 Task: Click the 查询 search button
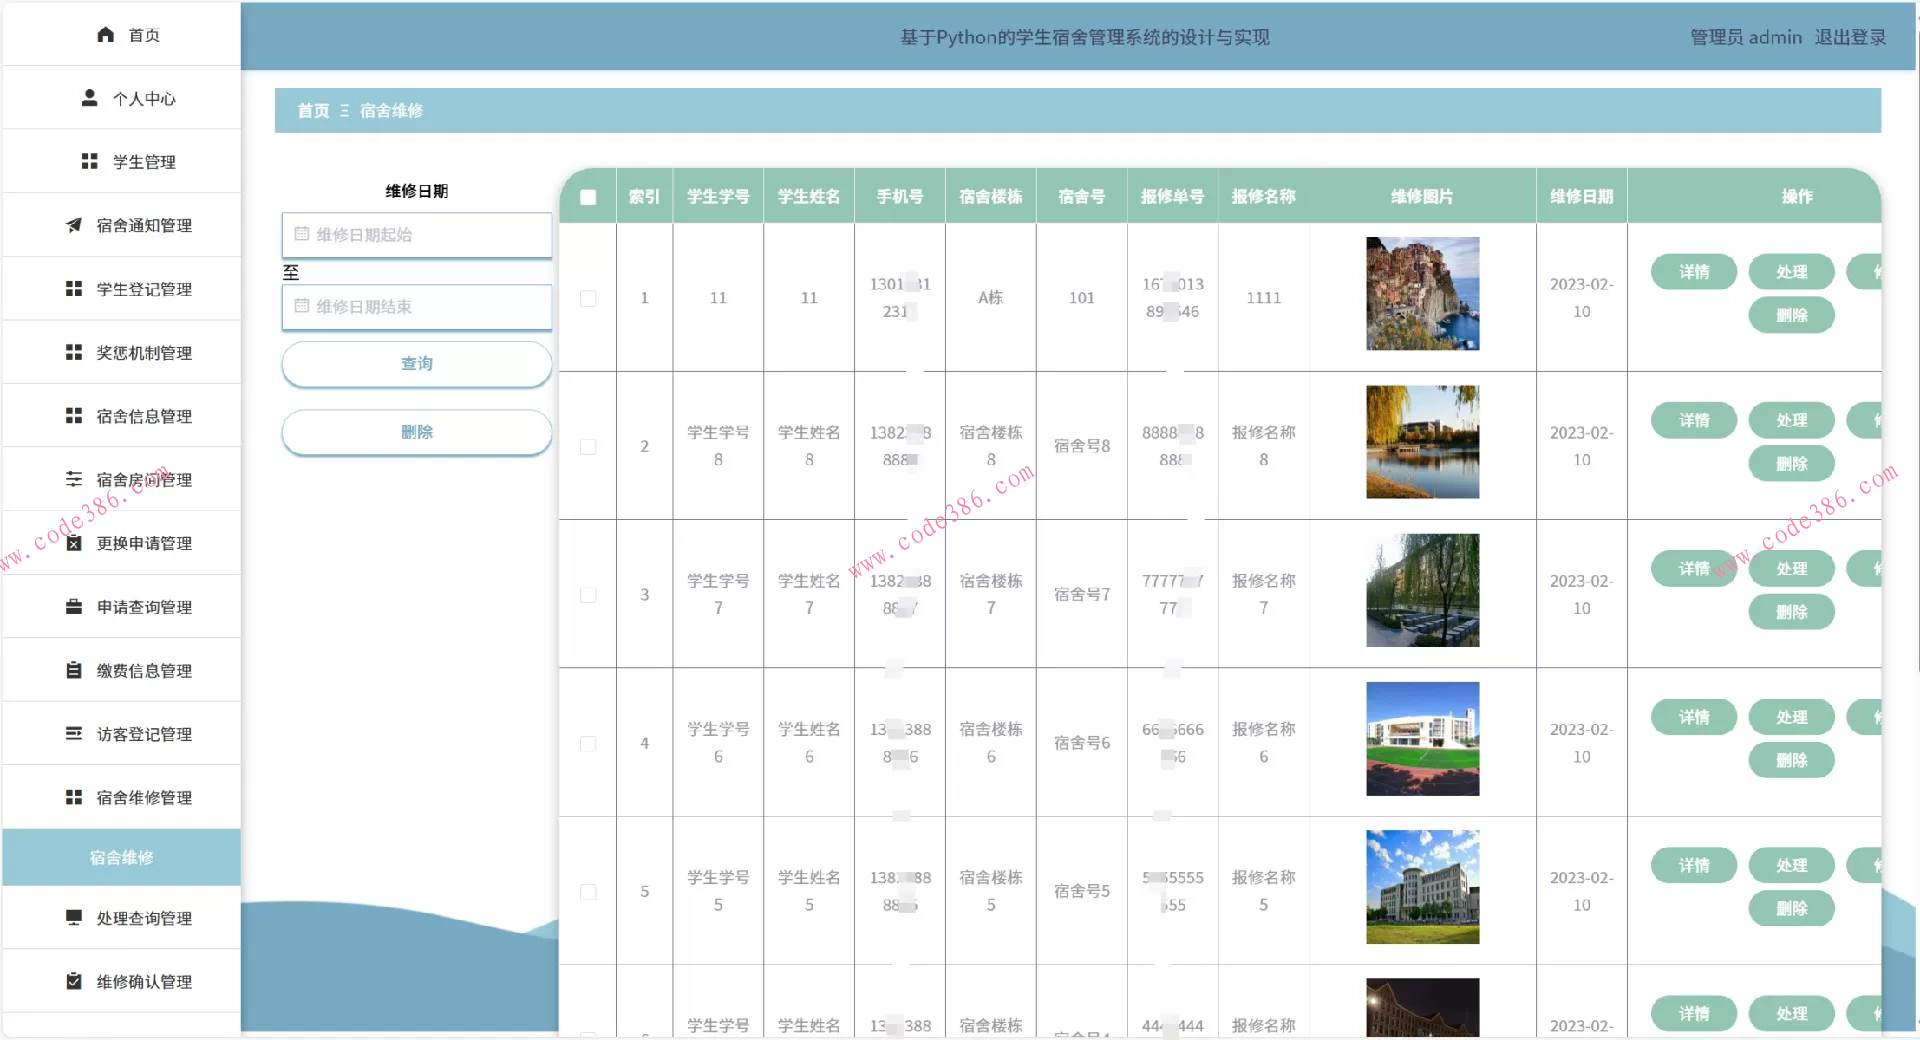(x=417, y=364)
